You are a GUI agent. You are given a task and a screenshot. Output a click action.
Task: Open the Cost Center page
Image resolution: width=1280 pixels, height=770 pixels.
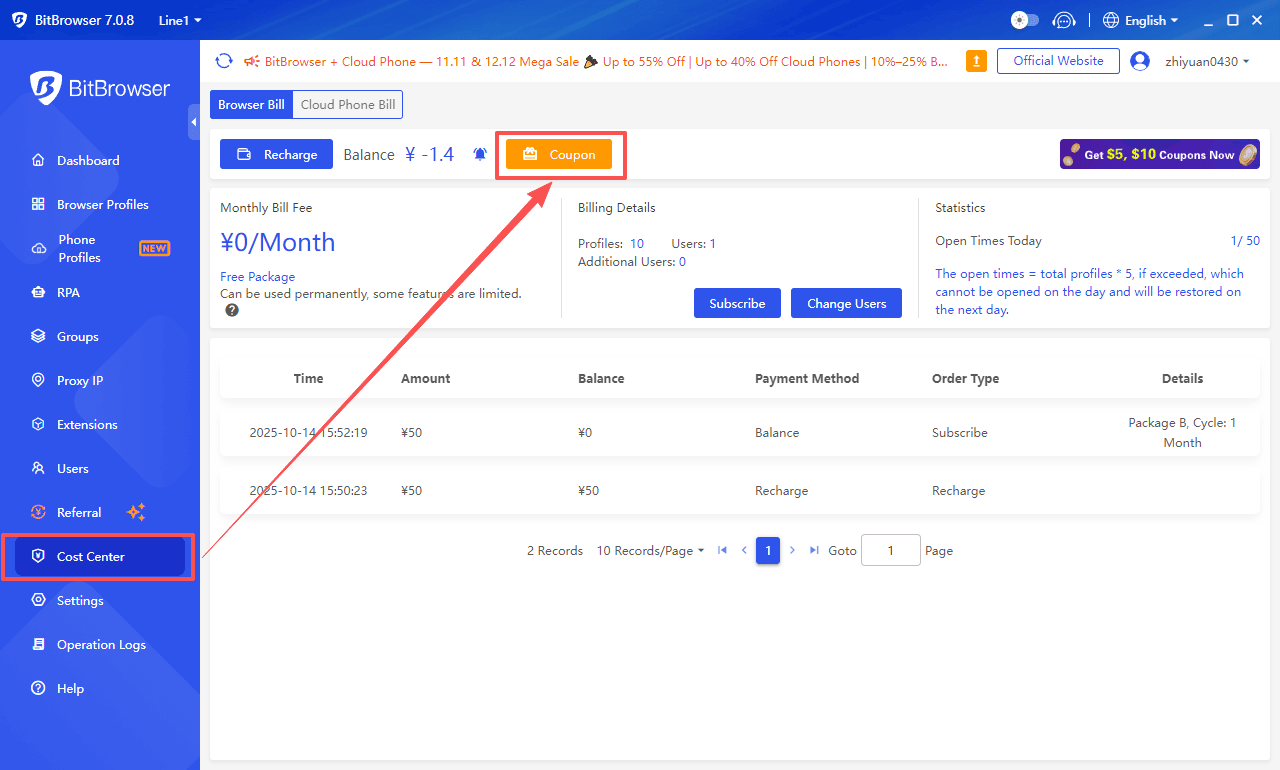(x=92, y=556)
